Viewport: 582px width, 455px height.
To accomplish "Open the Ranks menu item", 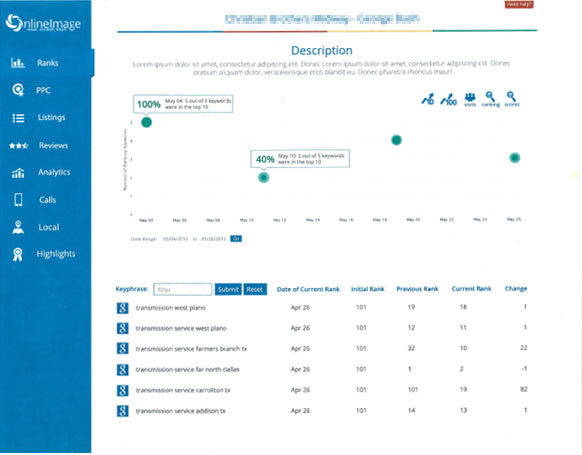I will (48, 63).
